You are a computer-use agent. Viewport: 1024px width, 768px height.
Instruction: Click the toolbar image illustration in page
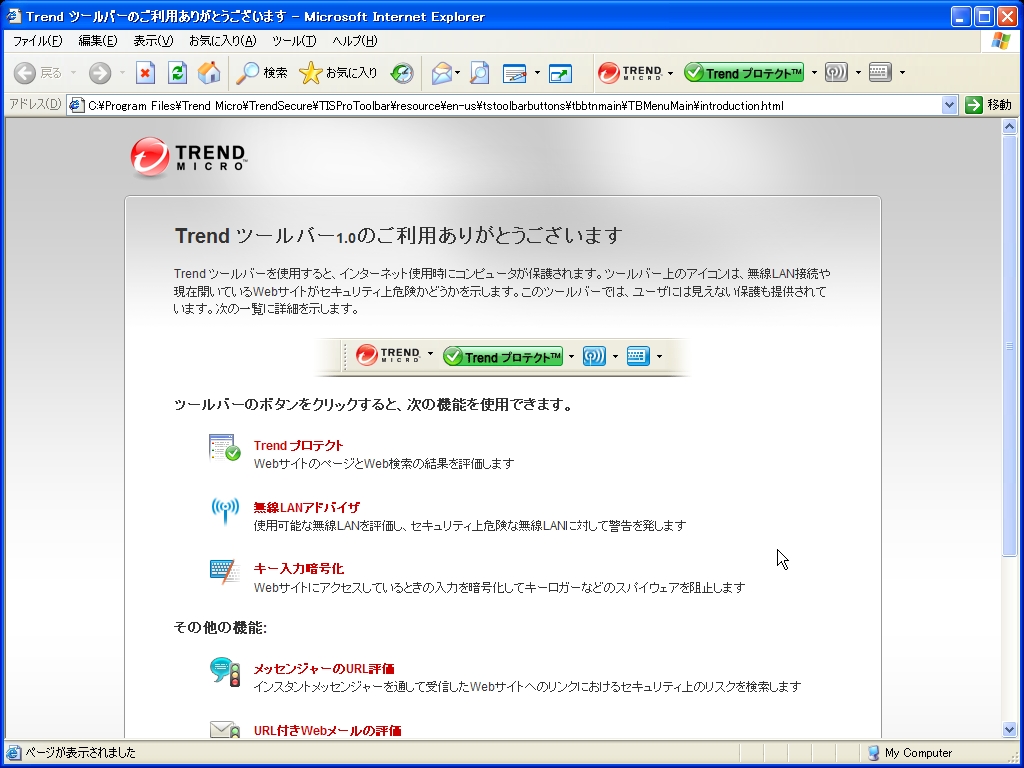502,357
